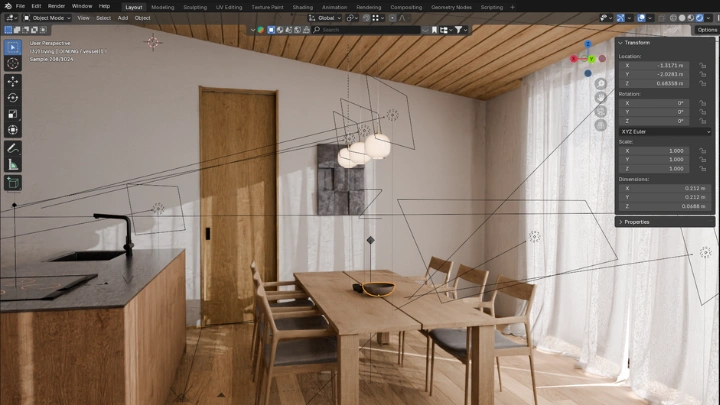This screenshot has width=720, height=405.
Task: Open the Global transform orientation dropdown
Action: click(x=325, y=18)
